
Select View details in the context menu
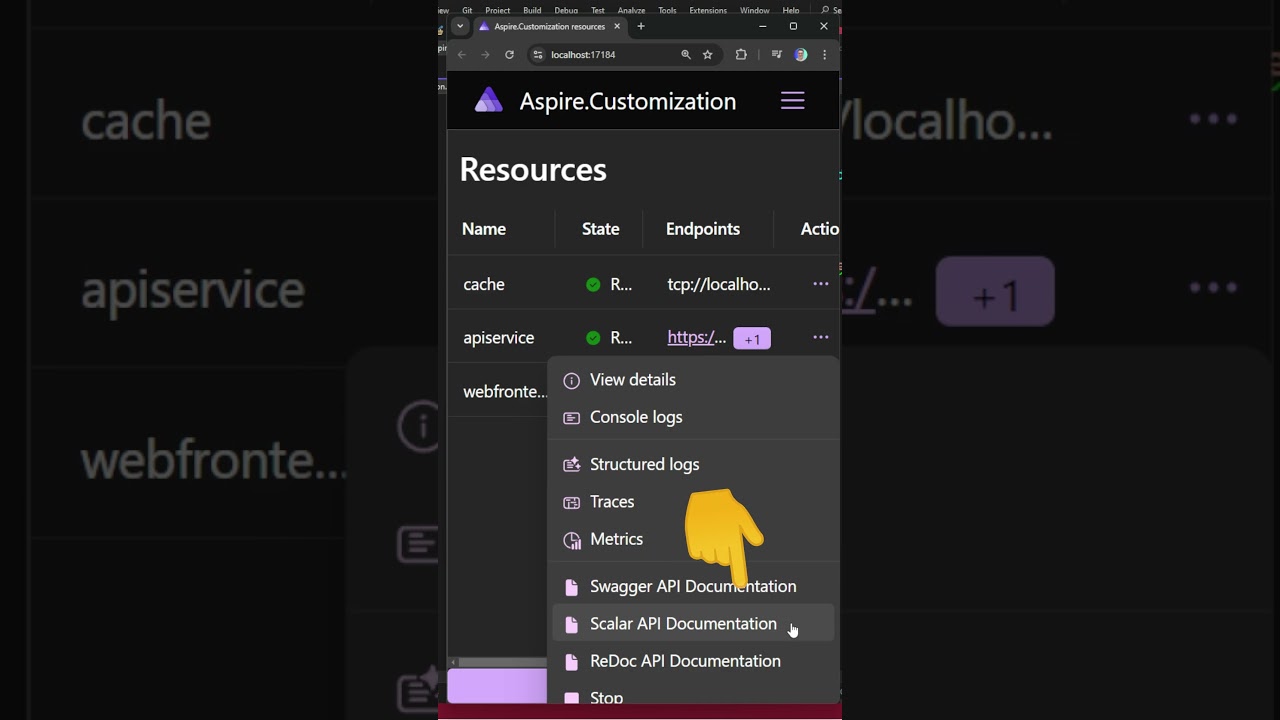694,380
